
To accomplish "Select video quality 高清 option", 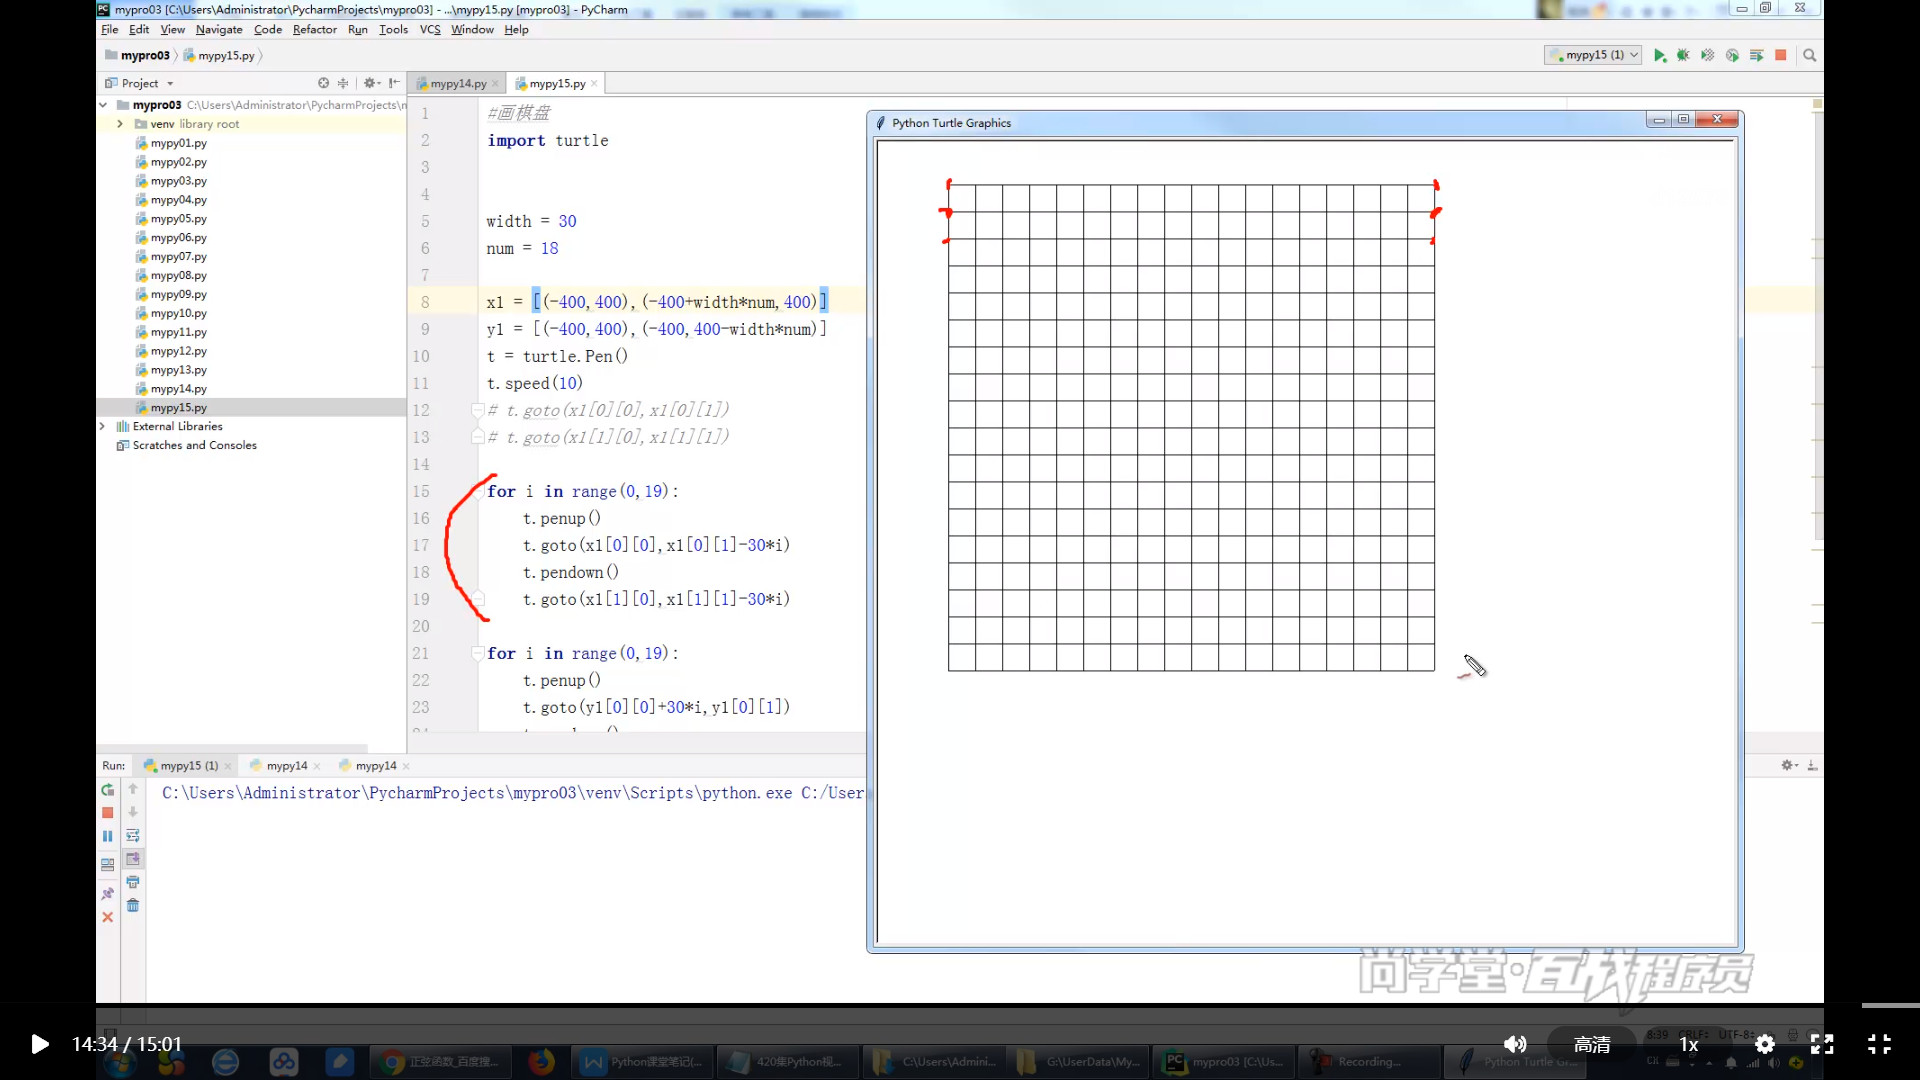I will (x=1592, y=1044).
